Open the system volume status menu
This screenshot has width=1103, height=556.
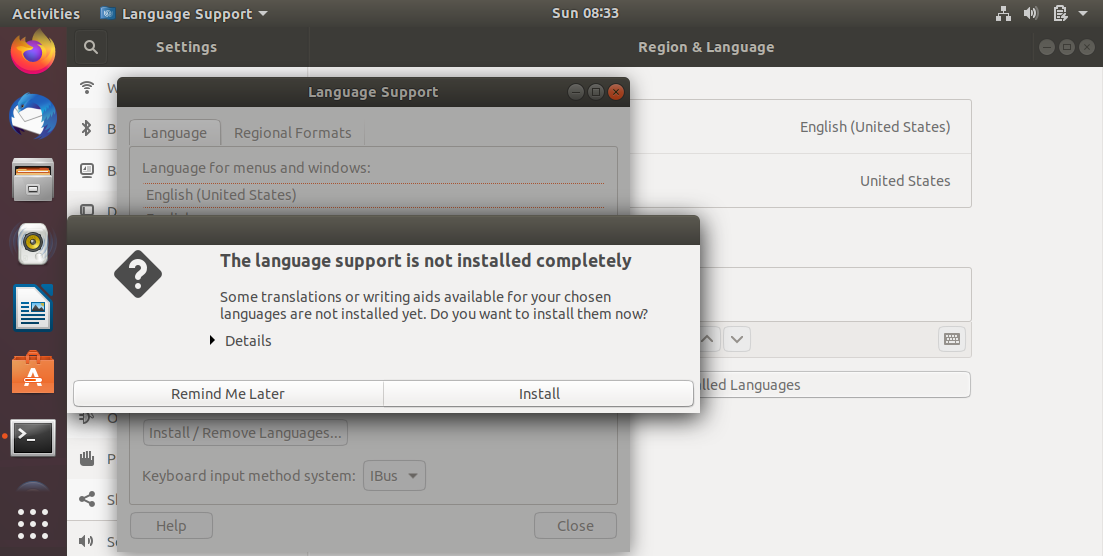point(1031,14)
